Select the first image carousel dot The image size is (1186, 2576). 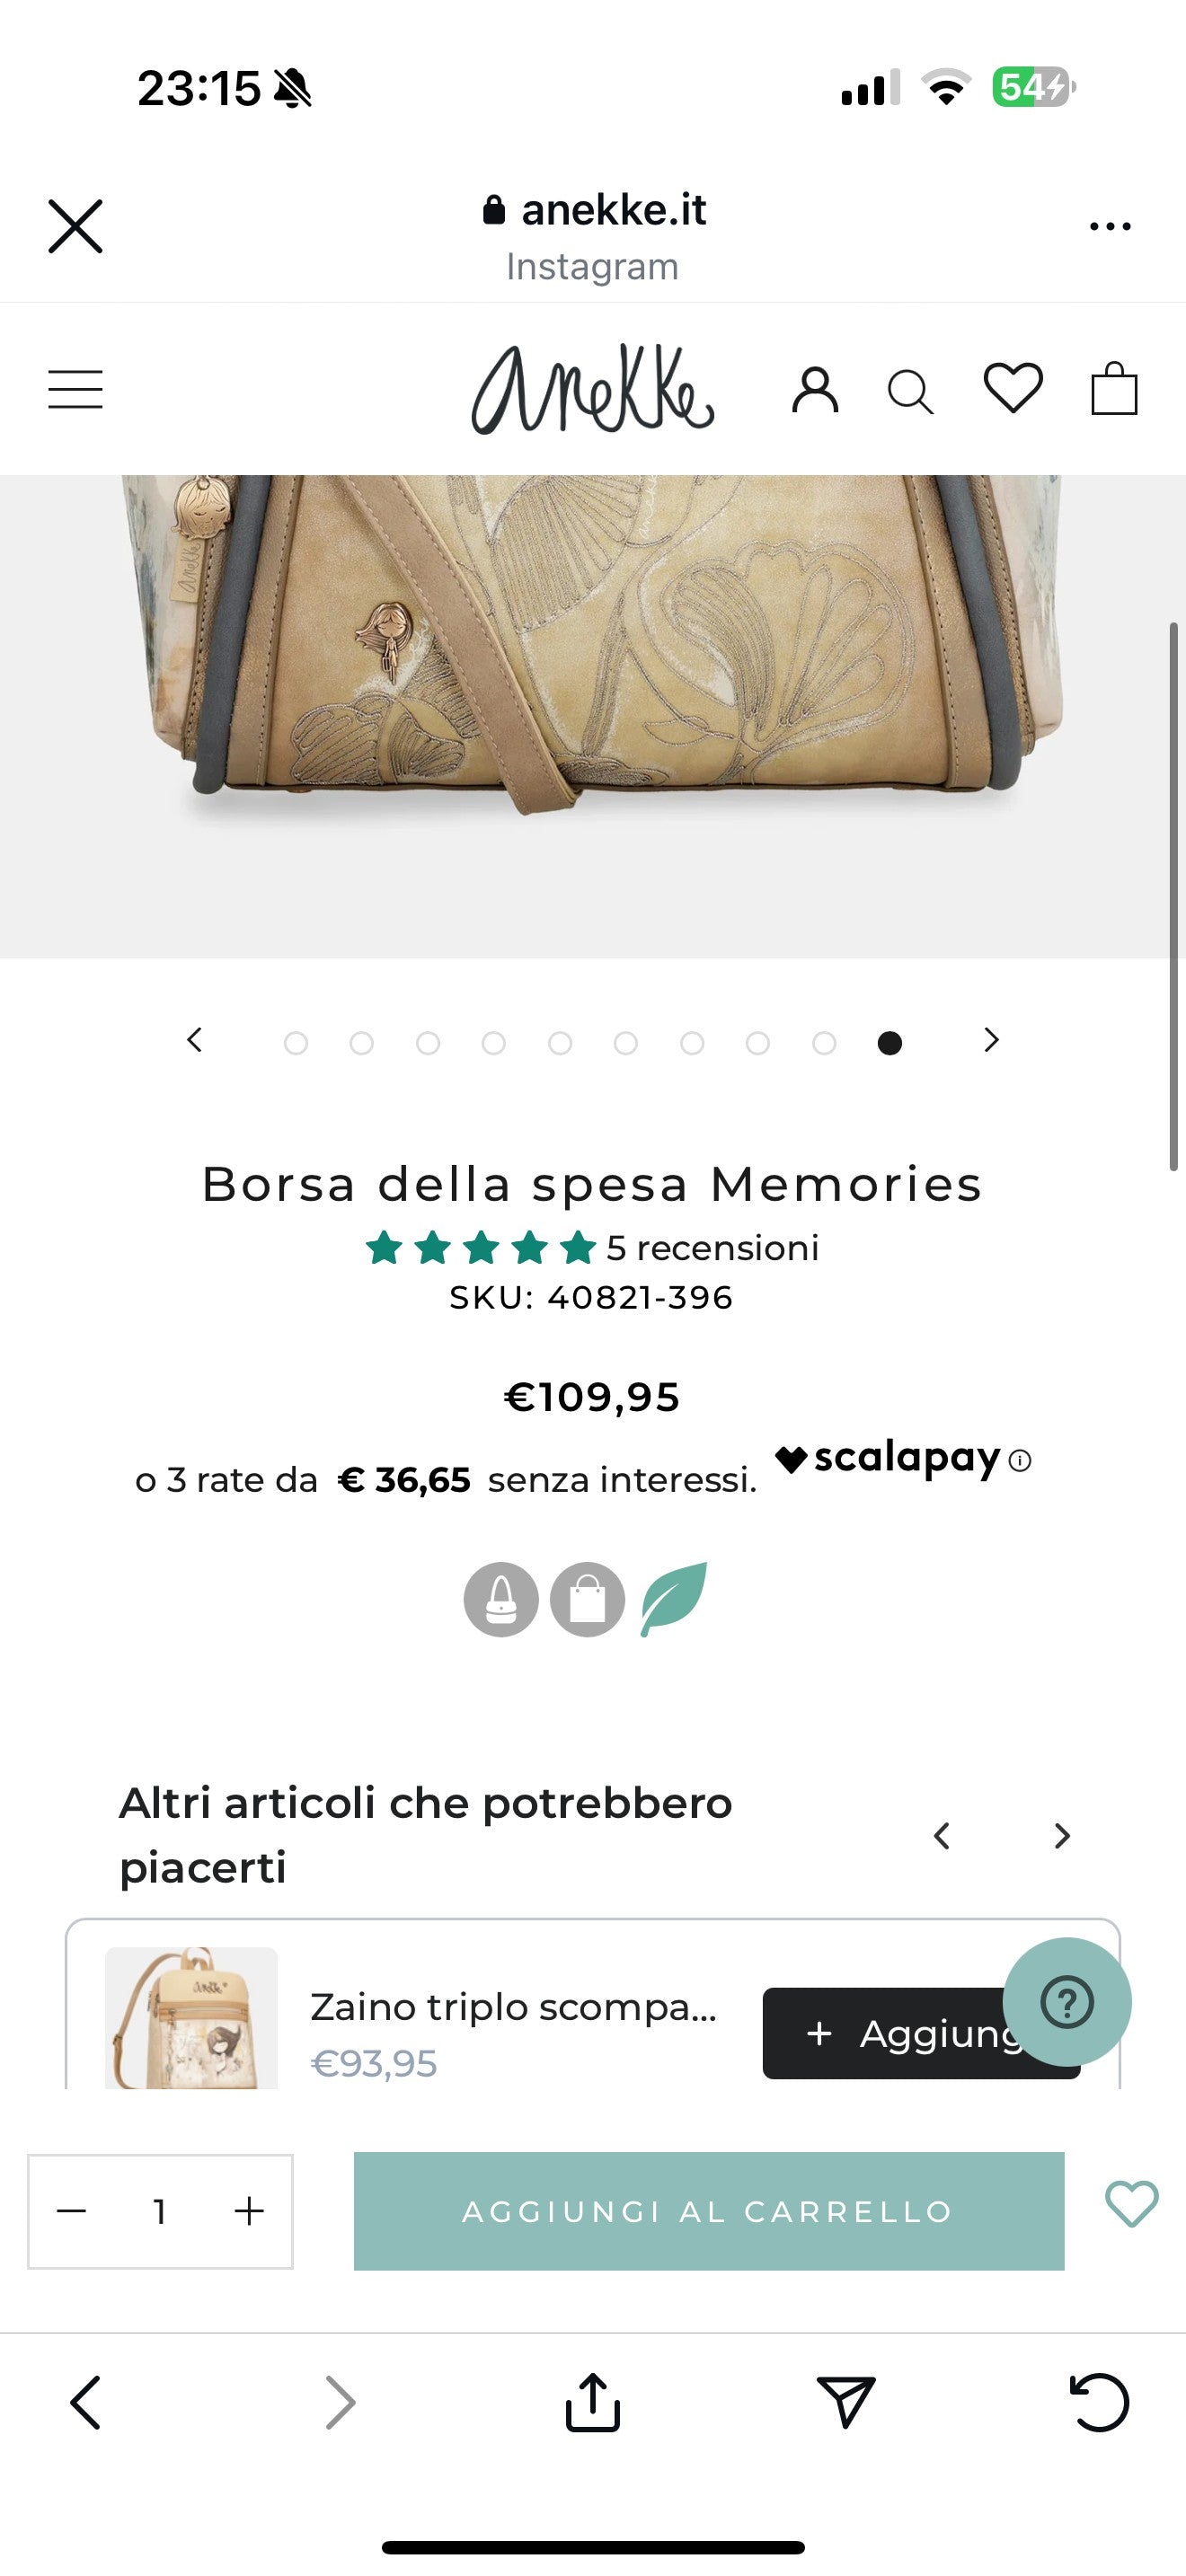coord(296,1043)
